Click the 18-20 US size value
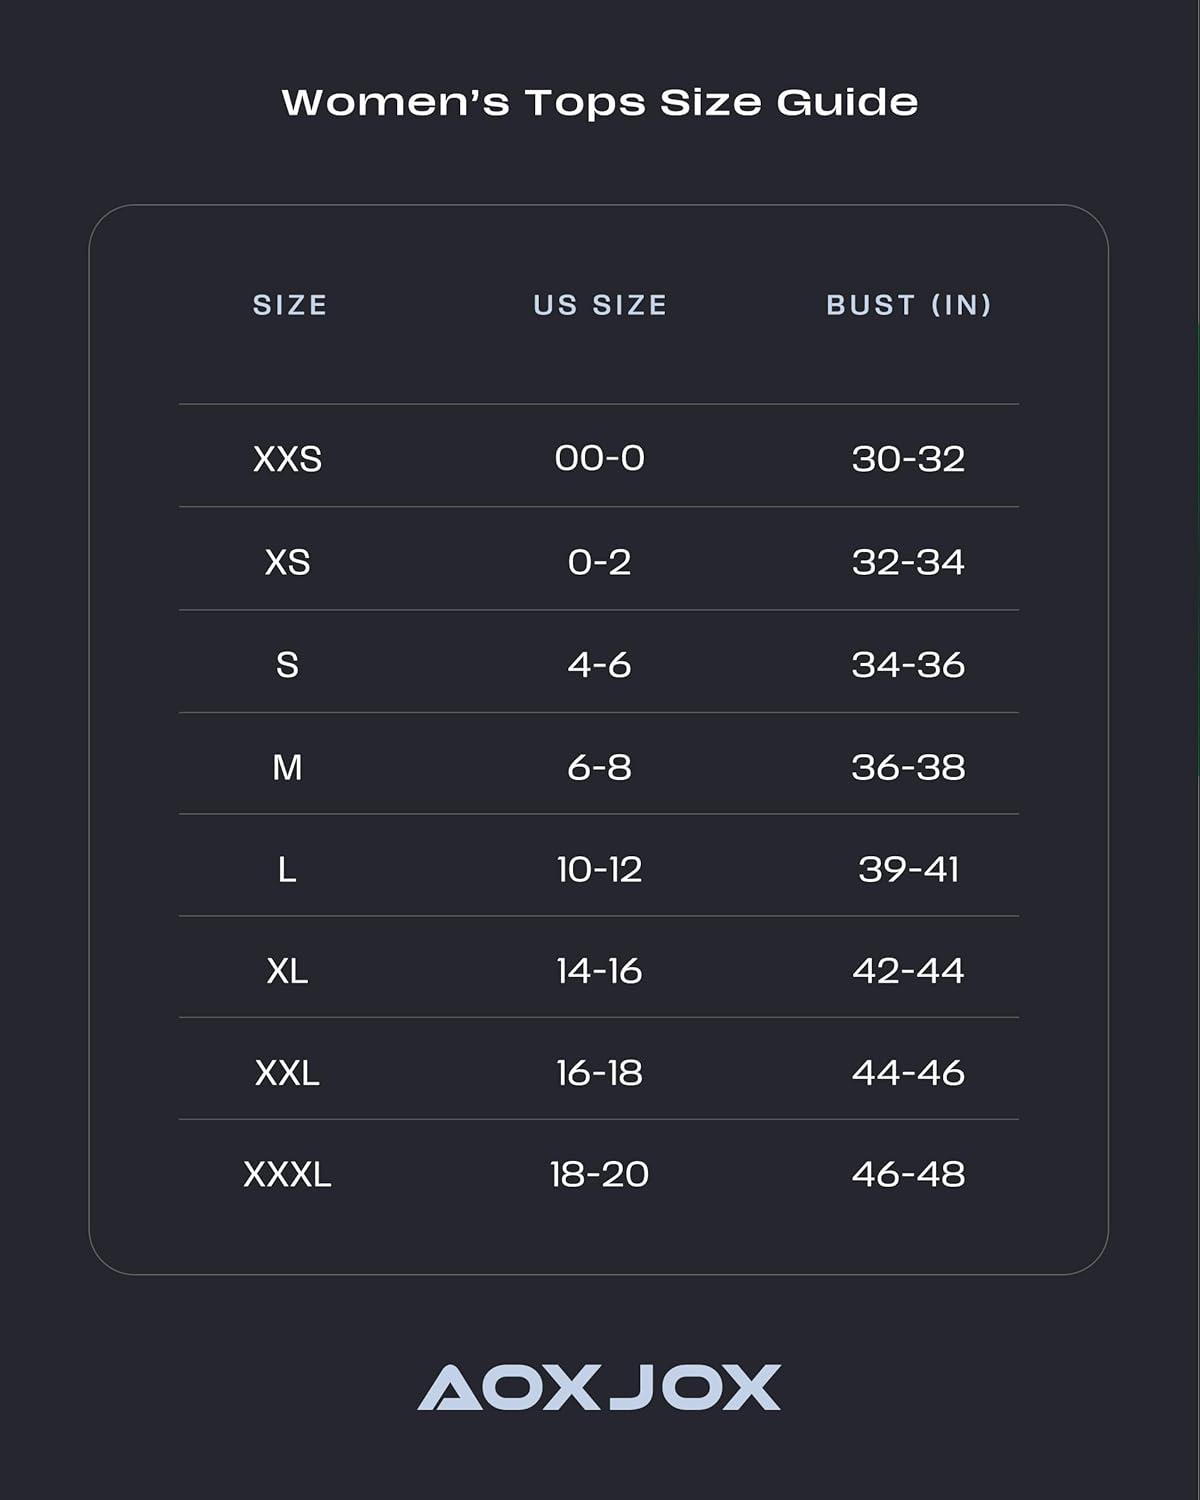This screenshot has width=1200, height=1500. point(600,1174)
